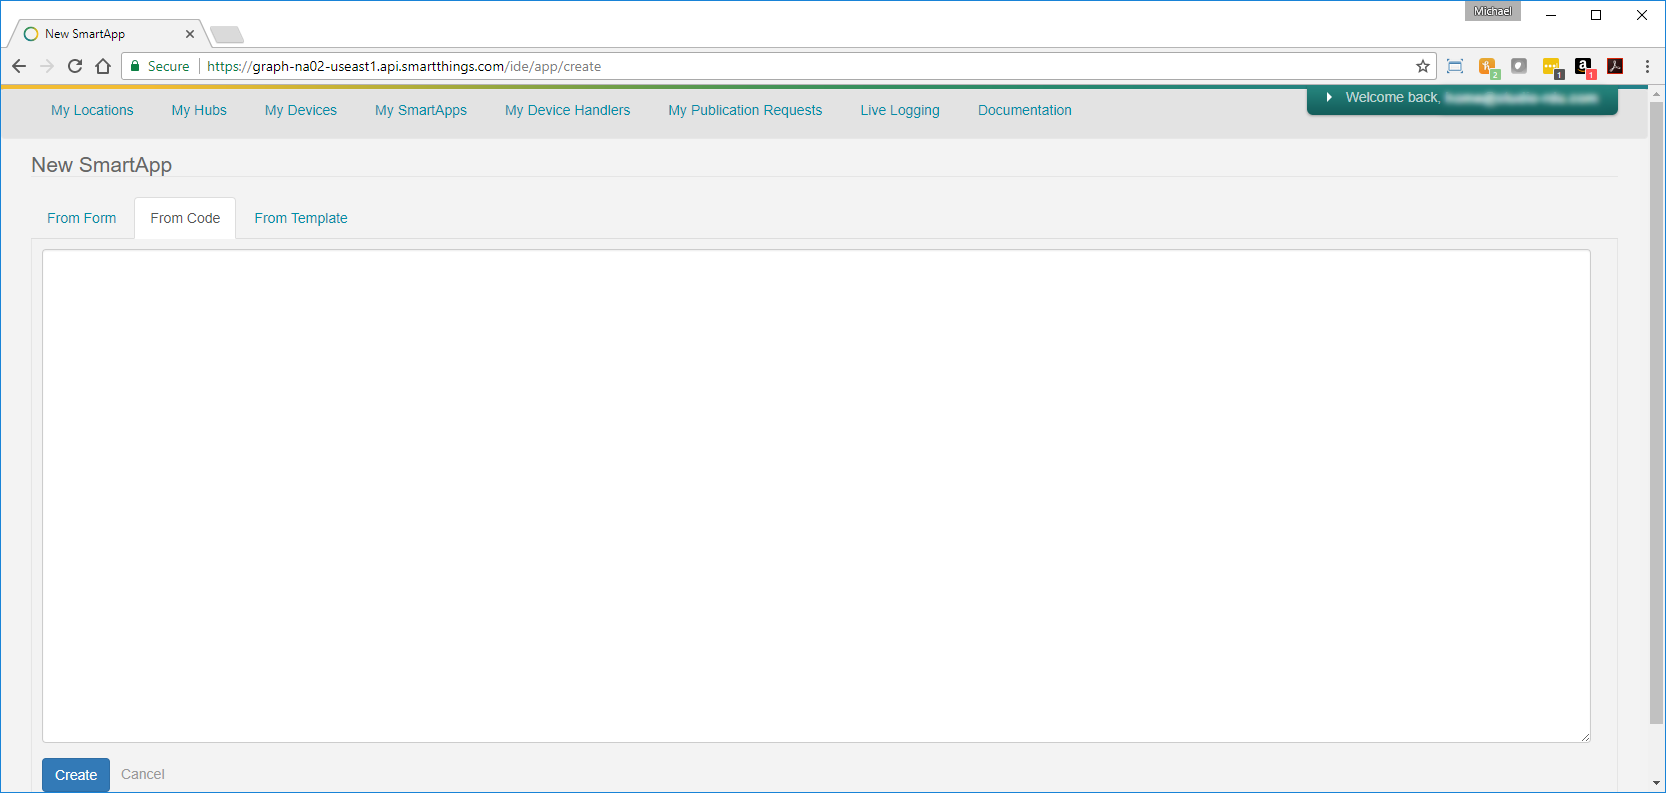This screenshot has width=1666, height=793.
Task: Open the Documentation link
Action: [x=1025, y=110]
